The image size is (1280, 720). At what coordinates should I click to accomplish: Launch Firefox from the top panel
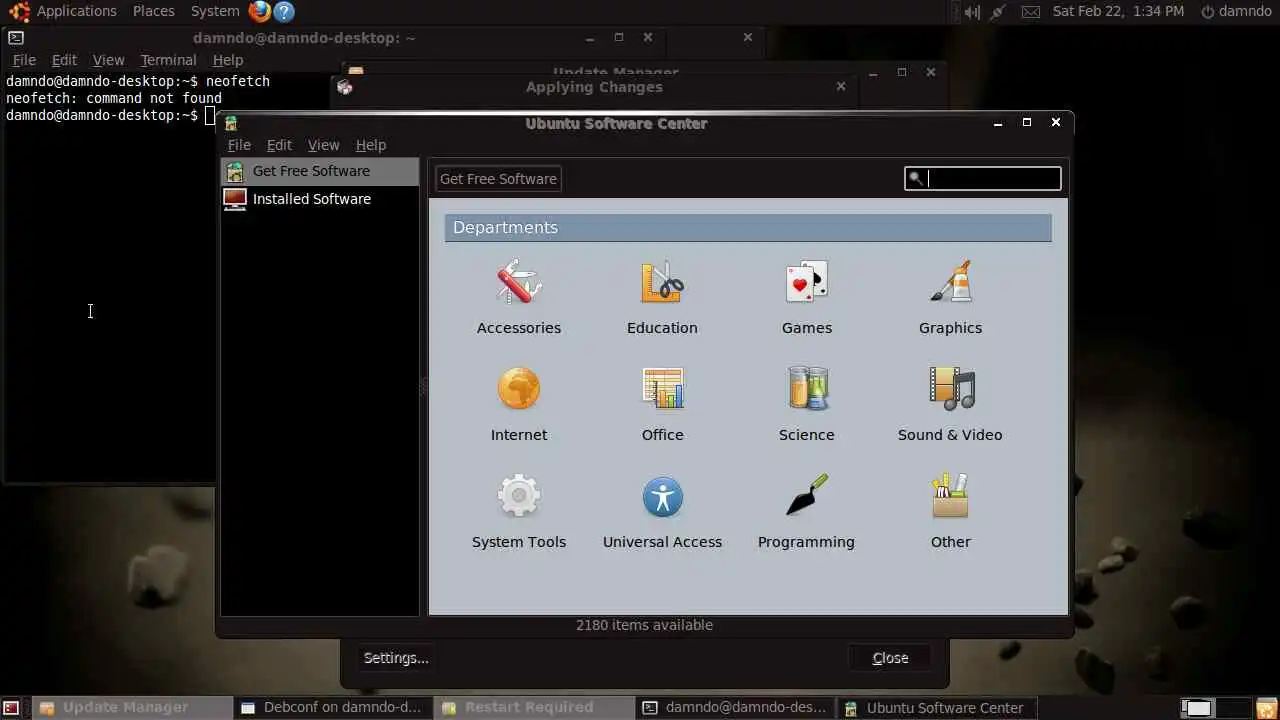[259, 11]
